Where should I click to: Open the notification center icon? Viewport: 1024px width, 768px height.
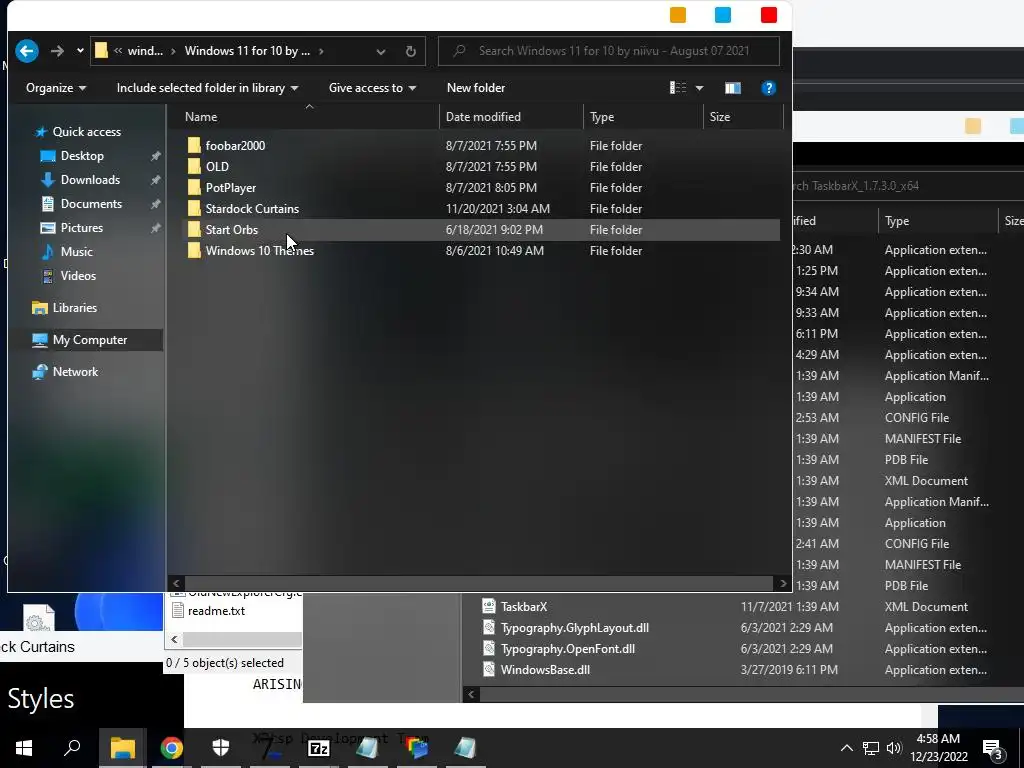tap(992, 748)
